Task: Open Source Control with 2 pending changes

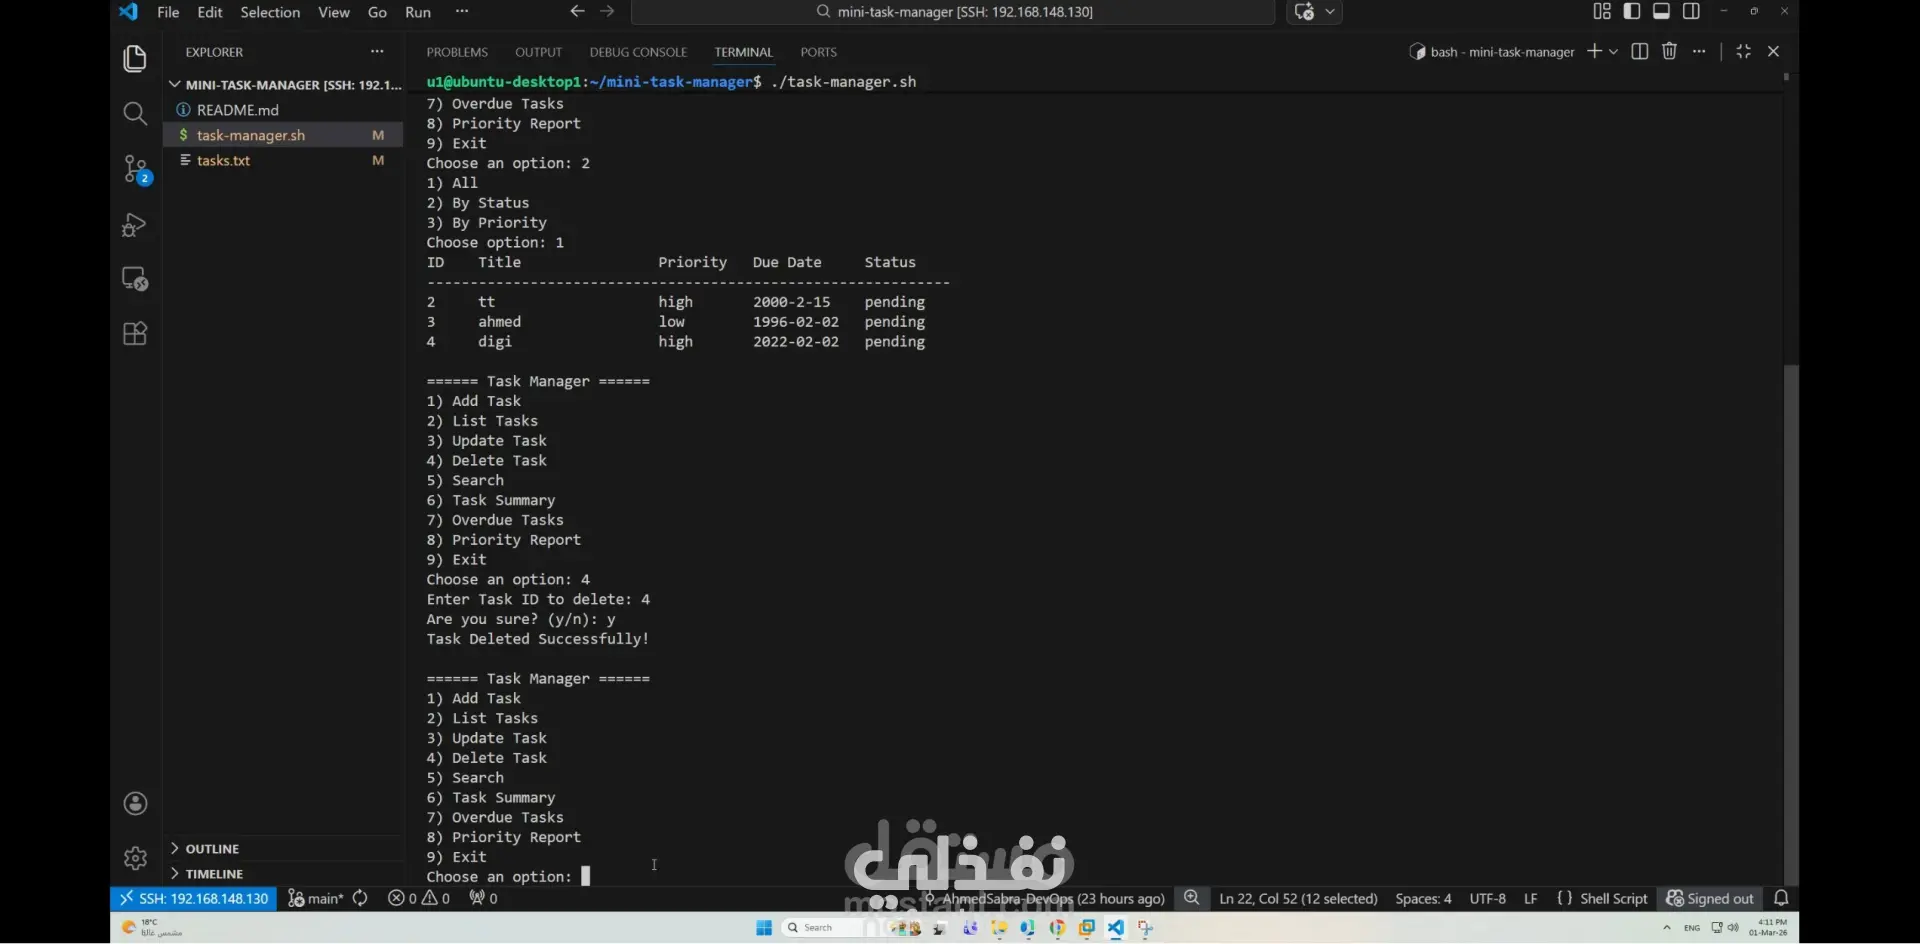Action: [x=135, y=169]
